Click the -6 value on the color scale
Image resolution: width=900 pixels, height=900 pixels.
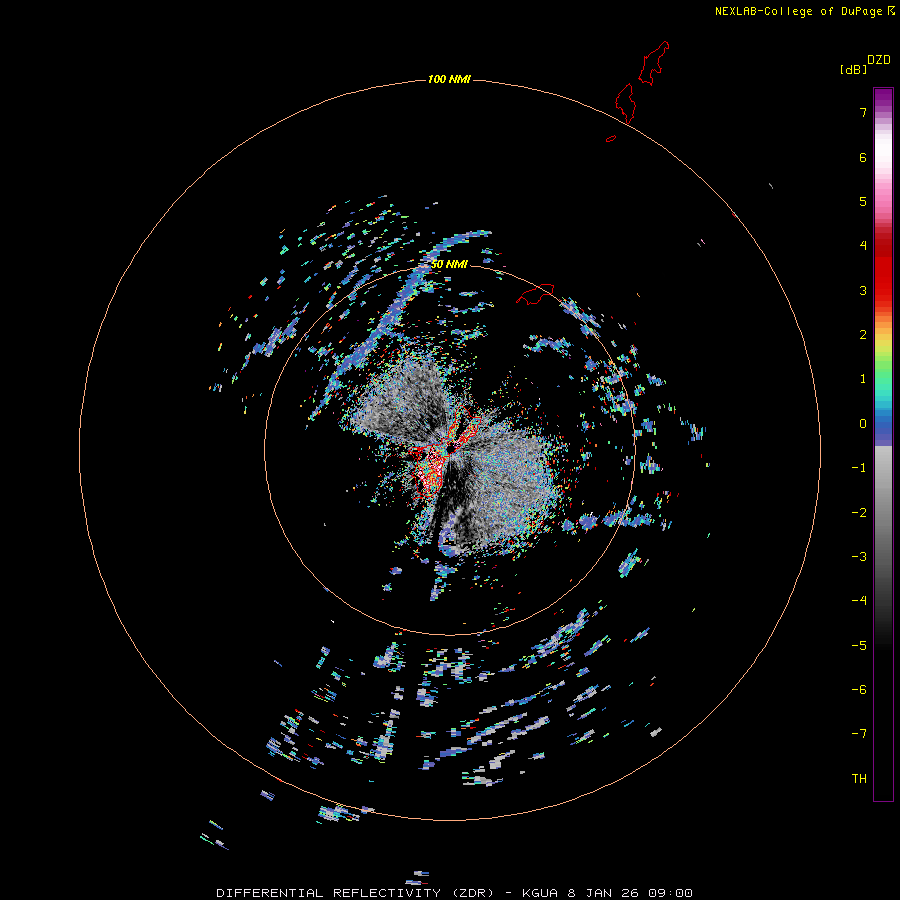click(859, 690)
